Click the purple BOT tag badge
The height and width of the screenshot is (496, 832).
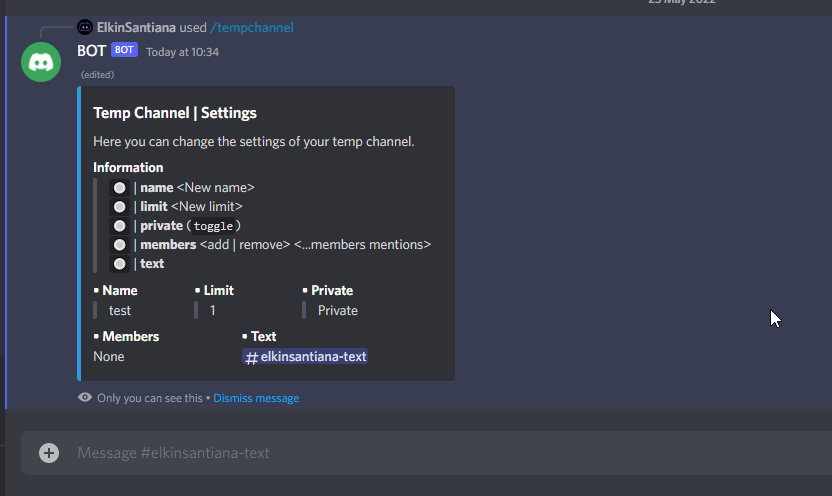pos(124,50)
